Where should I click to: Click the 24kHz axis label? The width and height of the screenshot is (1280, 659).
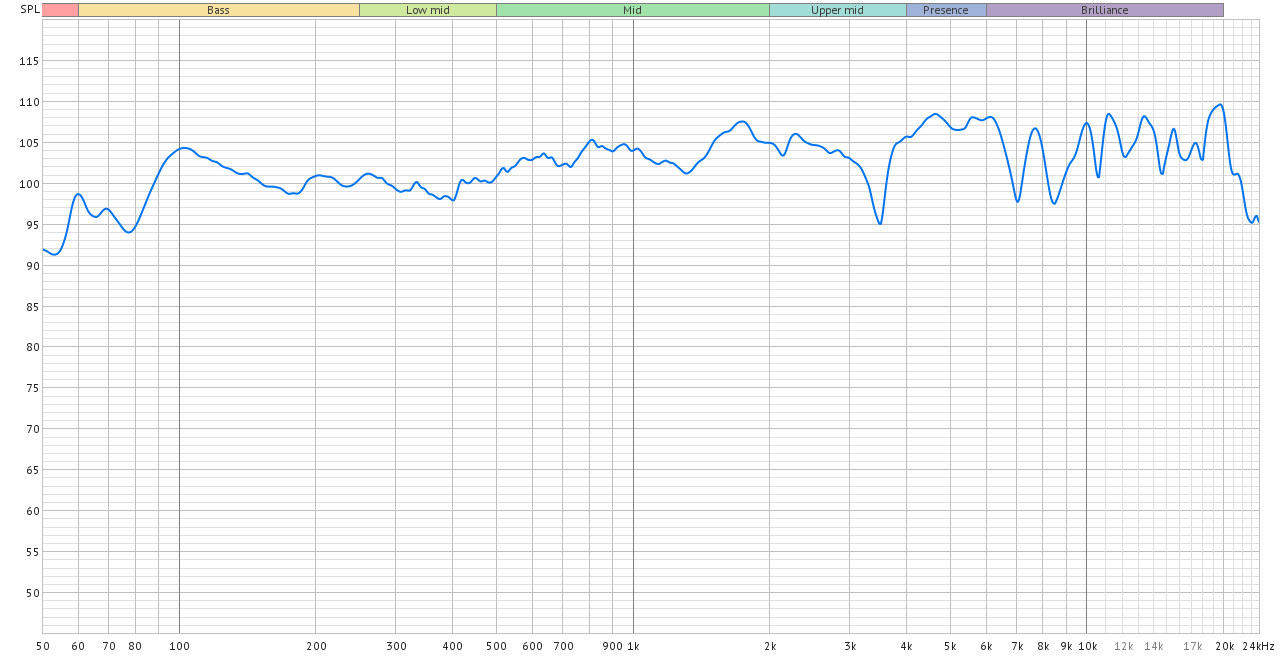pos(1259,647)
